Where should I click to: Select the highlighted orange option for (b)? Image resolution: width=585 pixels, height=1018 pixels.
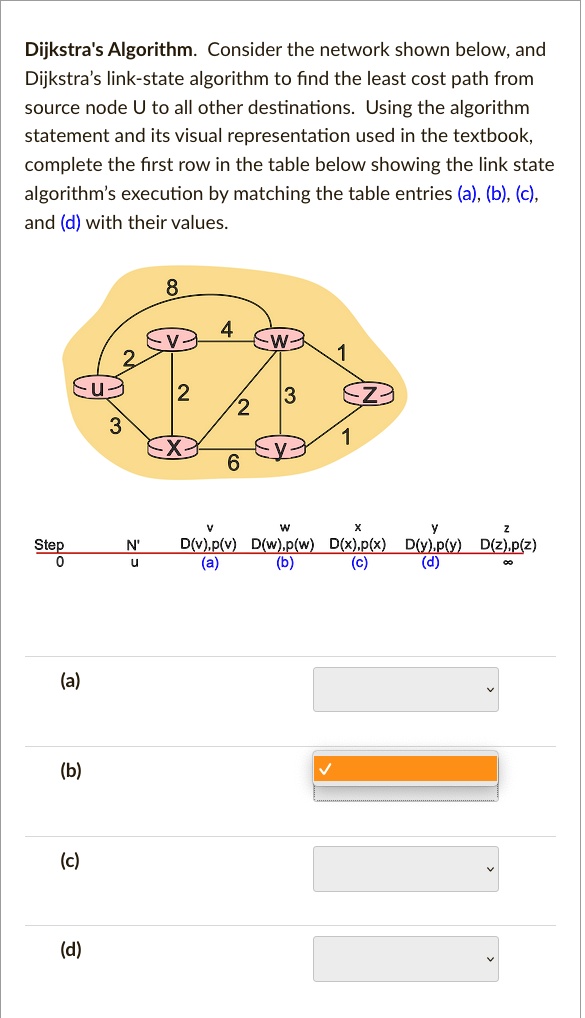406,769
